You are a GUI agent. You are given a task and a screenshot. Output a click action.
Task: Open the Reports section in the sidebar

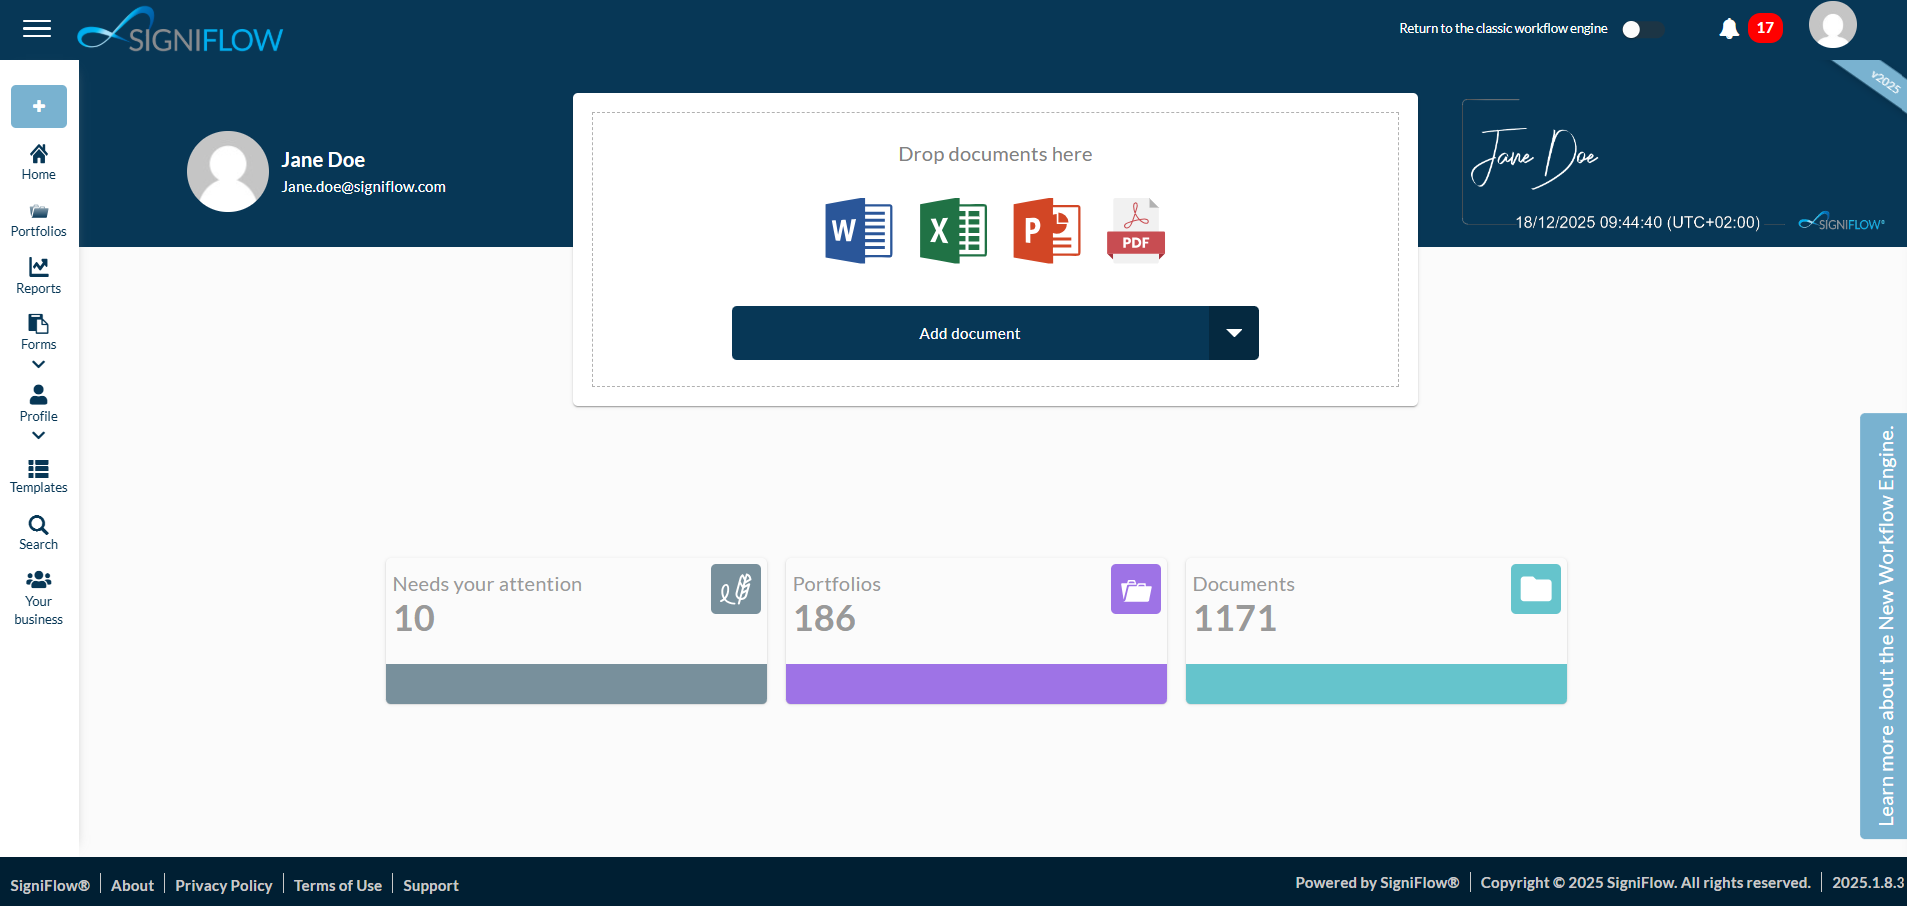tap(38, 273)
